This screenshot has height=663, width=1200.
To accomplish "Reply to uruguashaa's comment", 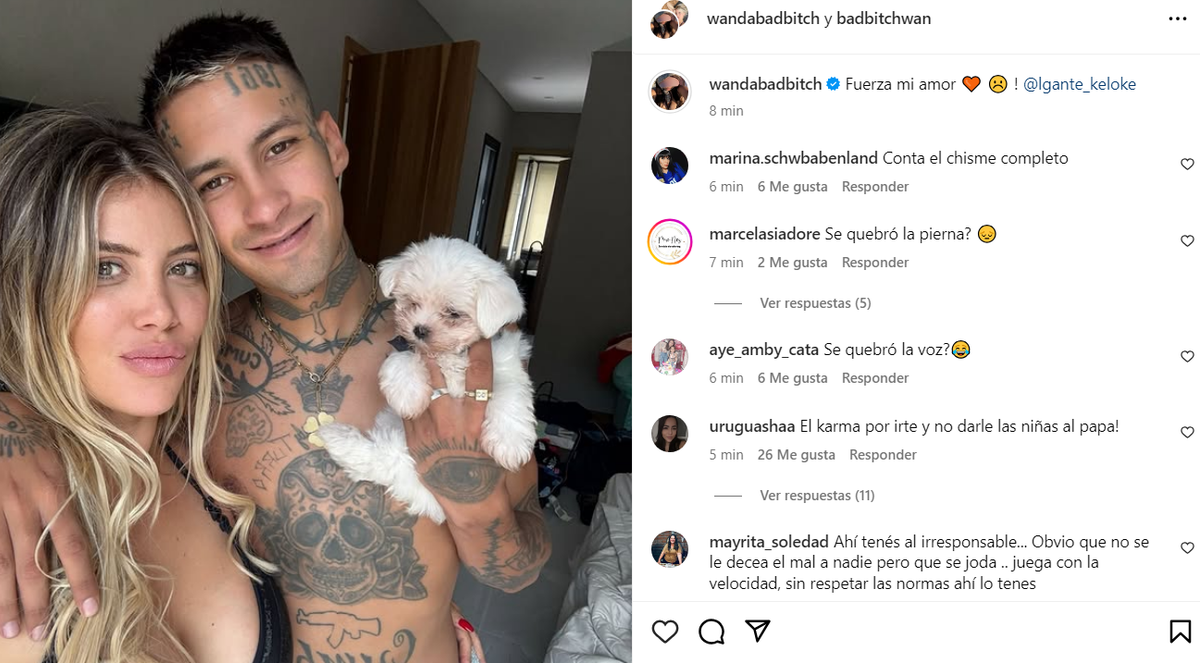I will pyautogui.click(x=883, y=455).
